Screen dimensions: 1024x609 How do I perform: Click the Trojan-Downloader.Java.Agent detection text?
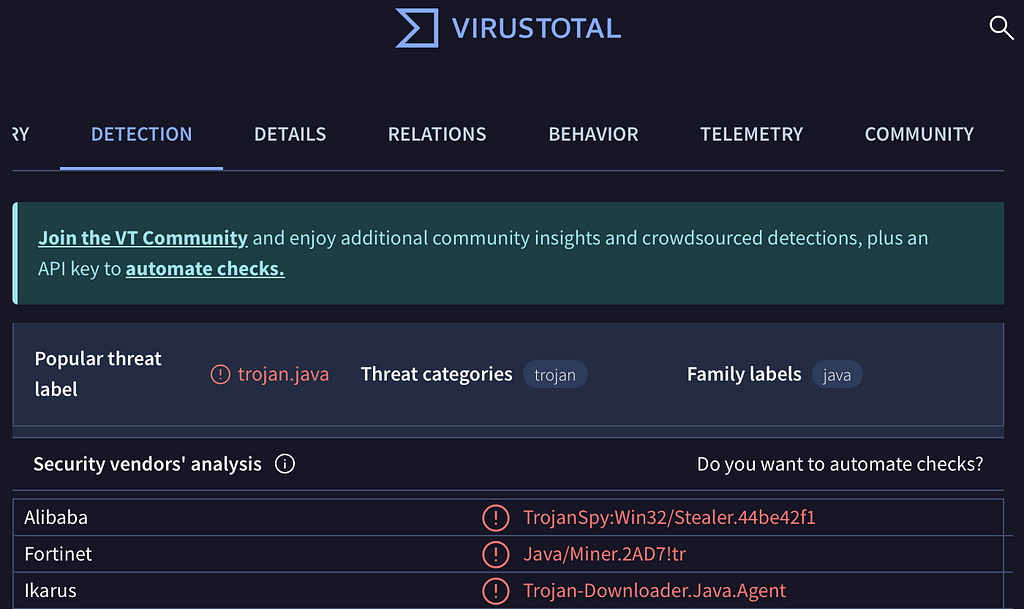point(654,591)
